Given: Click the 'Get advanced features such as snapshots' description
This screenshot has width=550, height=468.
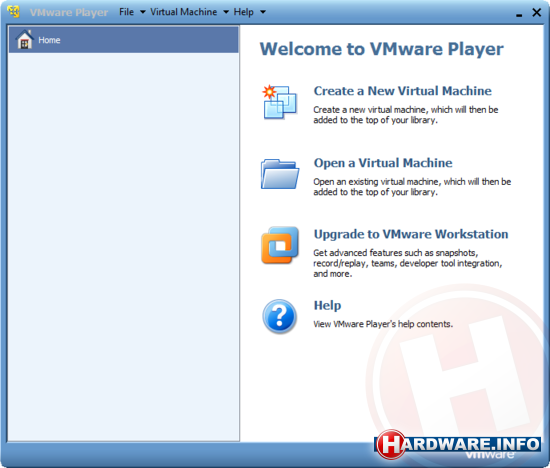Looking at the screenshot, I should pos(408,263).
